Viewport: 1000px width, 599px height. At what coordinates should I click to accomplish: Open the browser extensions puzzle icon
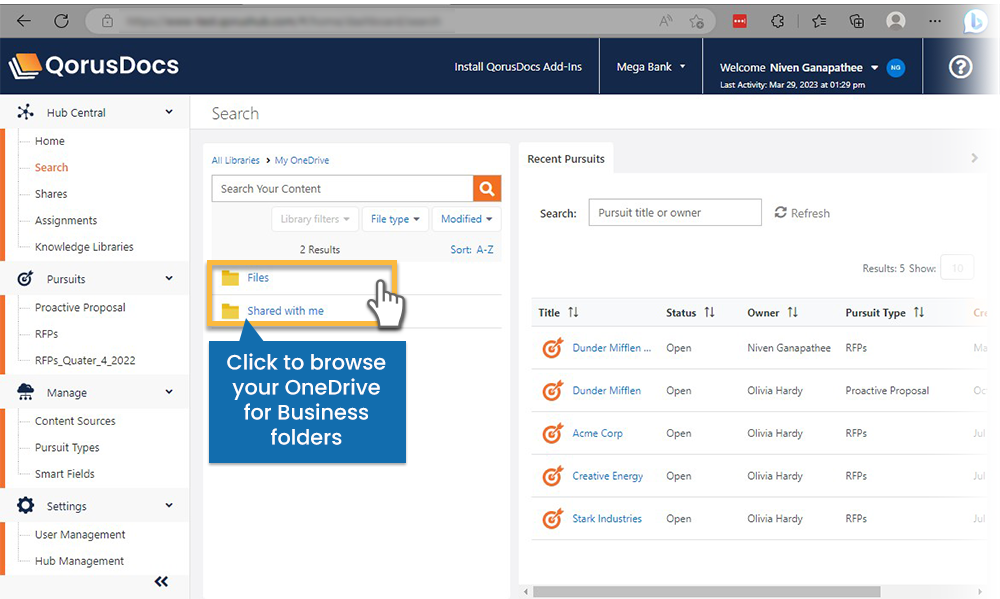click(777, 21)
